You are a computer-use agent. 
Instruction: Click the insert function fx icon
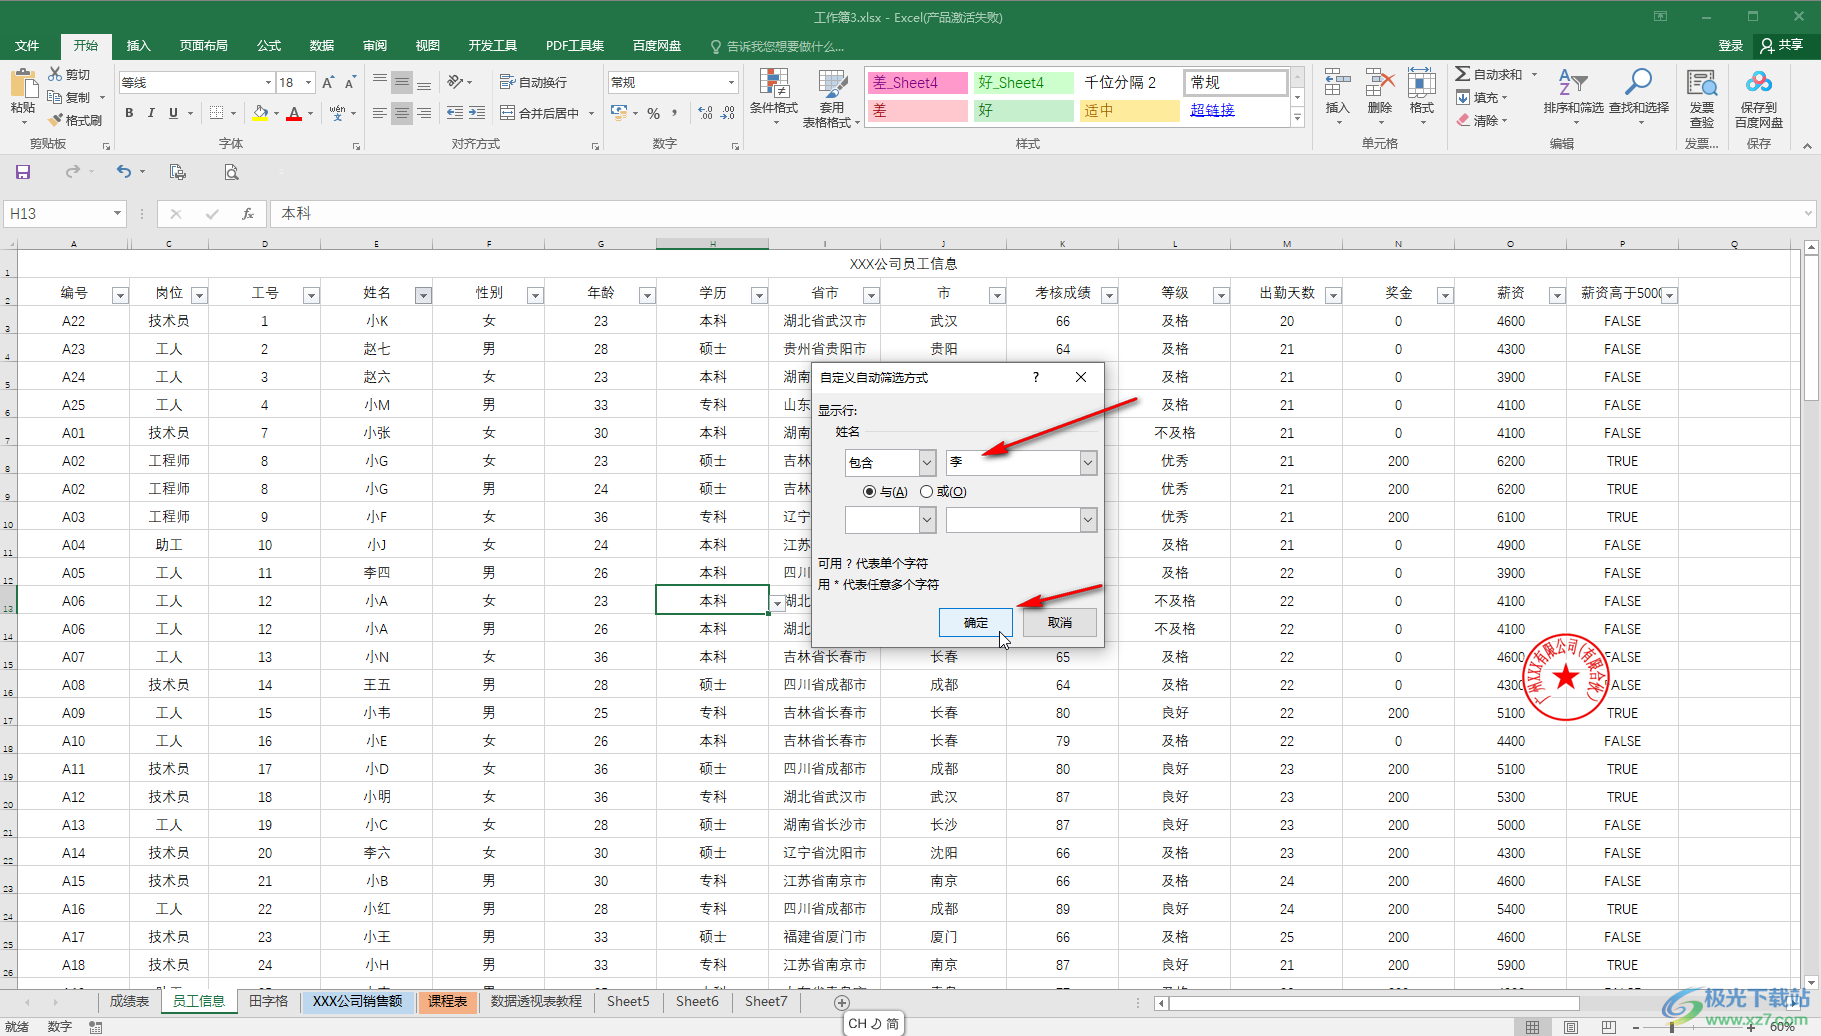[248, 214]
